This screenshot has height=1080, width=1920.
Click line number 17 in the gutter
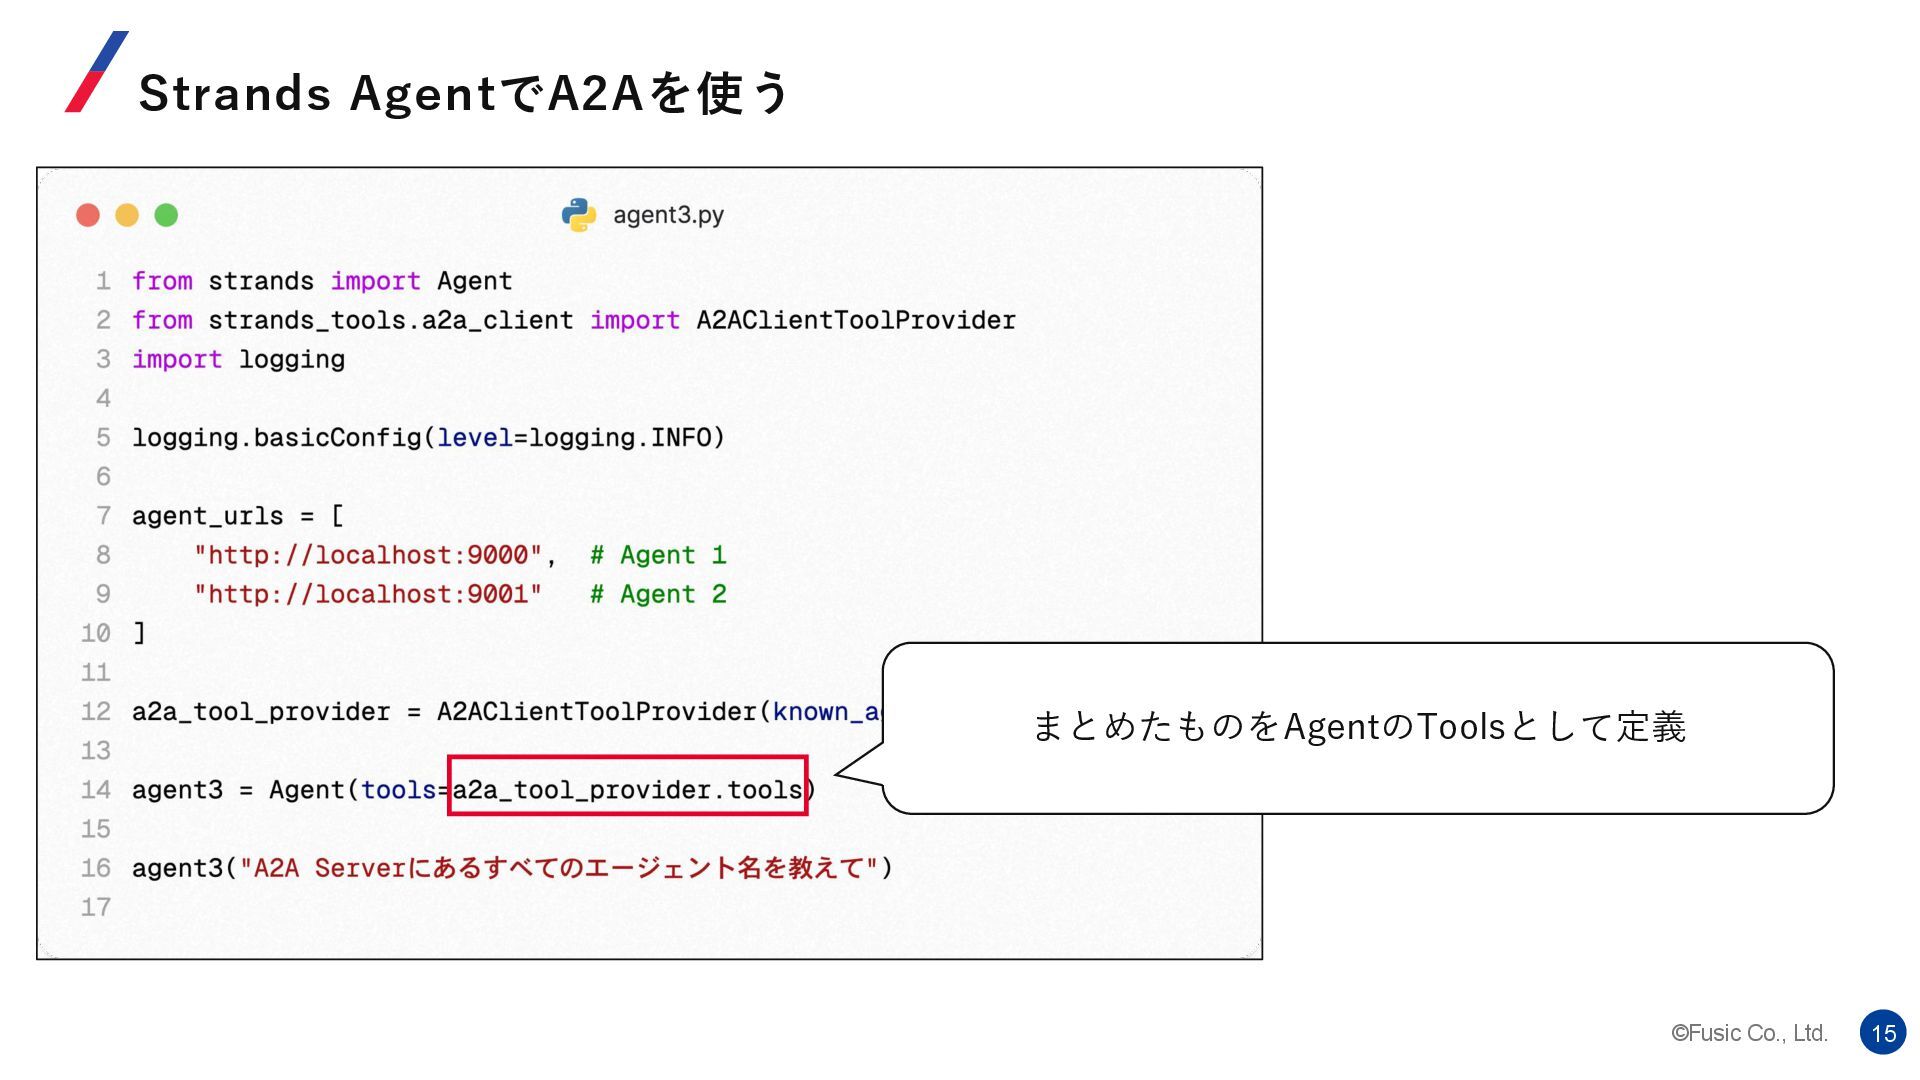click(96, 907)
